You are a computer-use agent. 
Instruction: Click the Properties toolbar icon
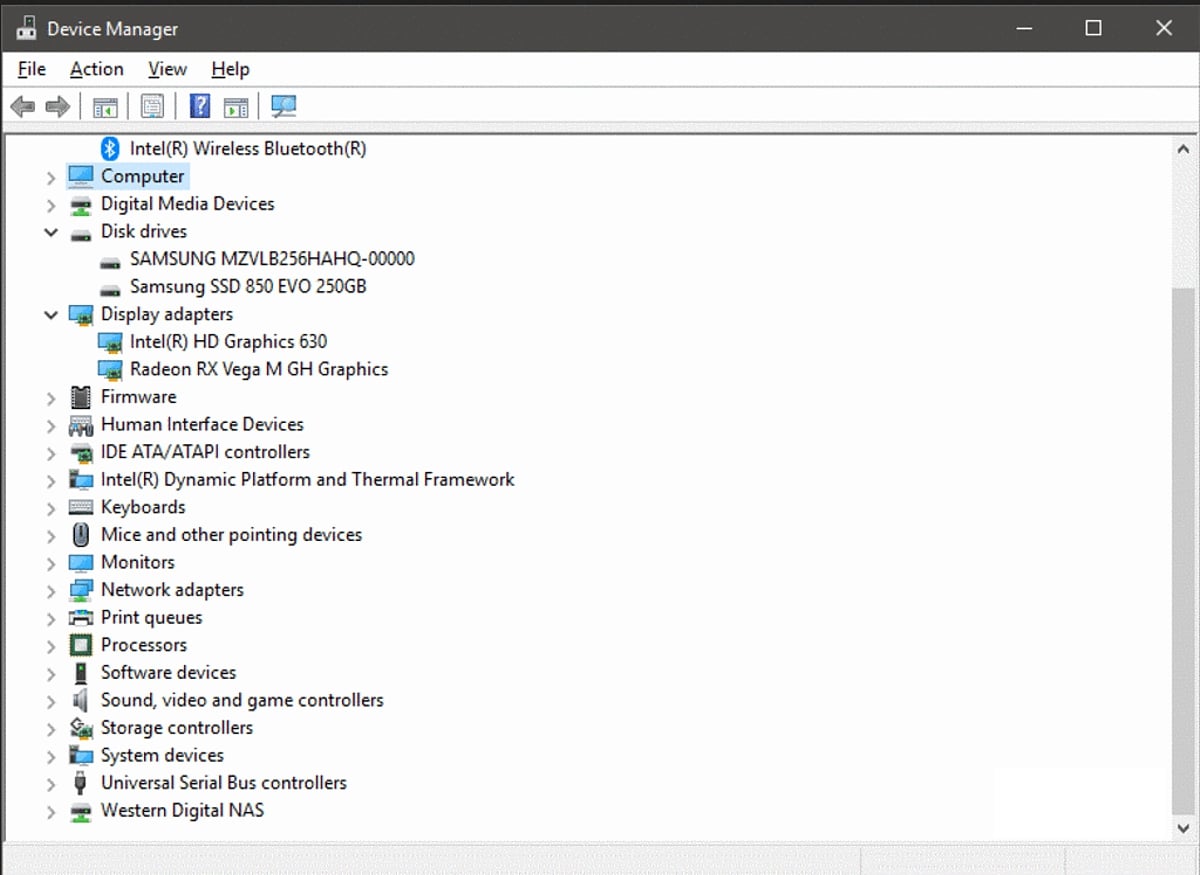(152, 106)
